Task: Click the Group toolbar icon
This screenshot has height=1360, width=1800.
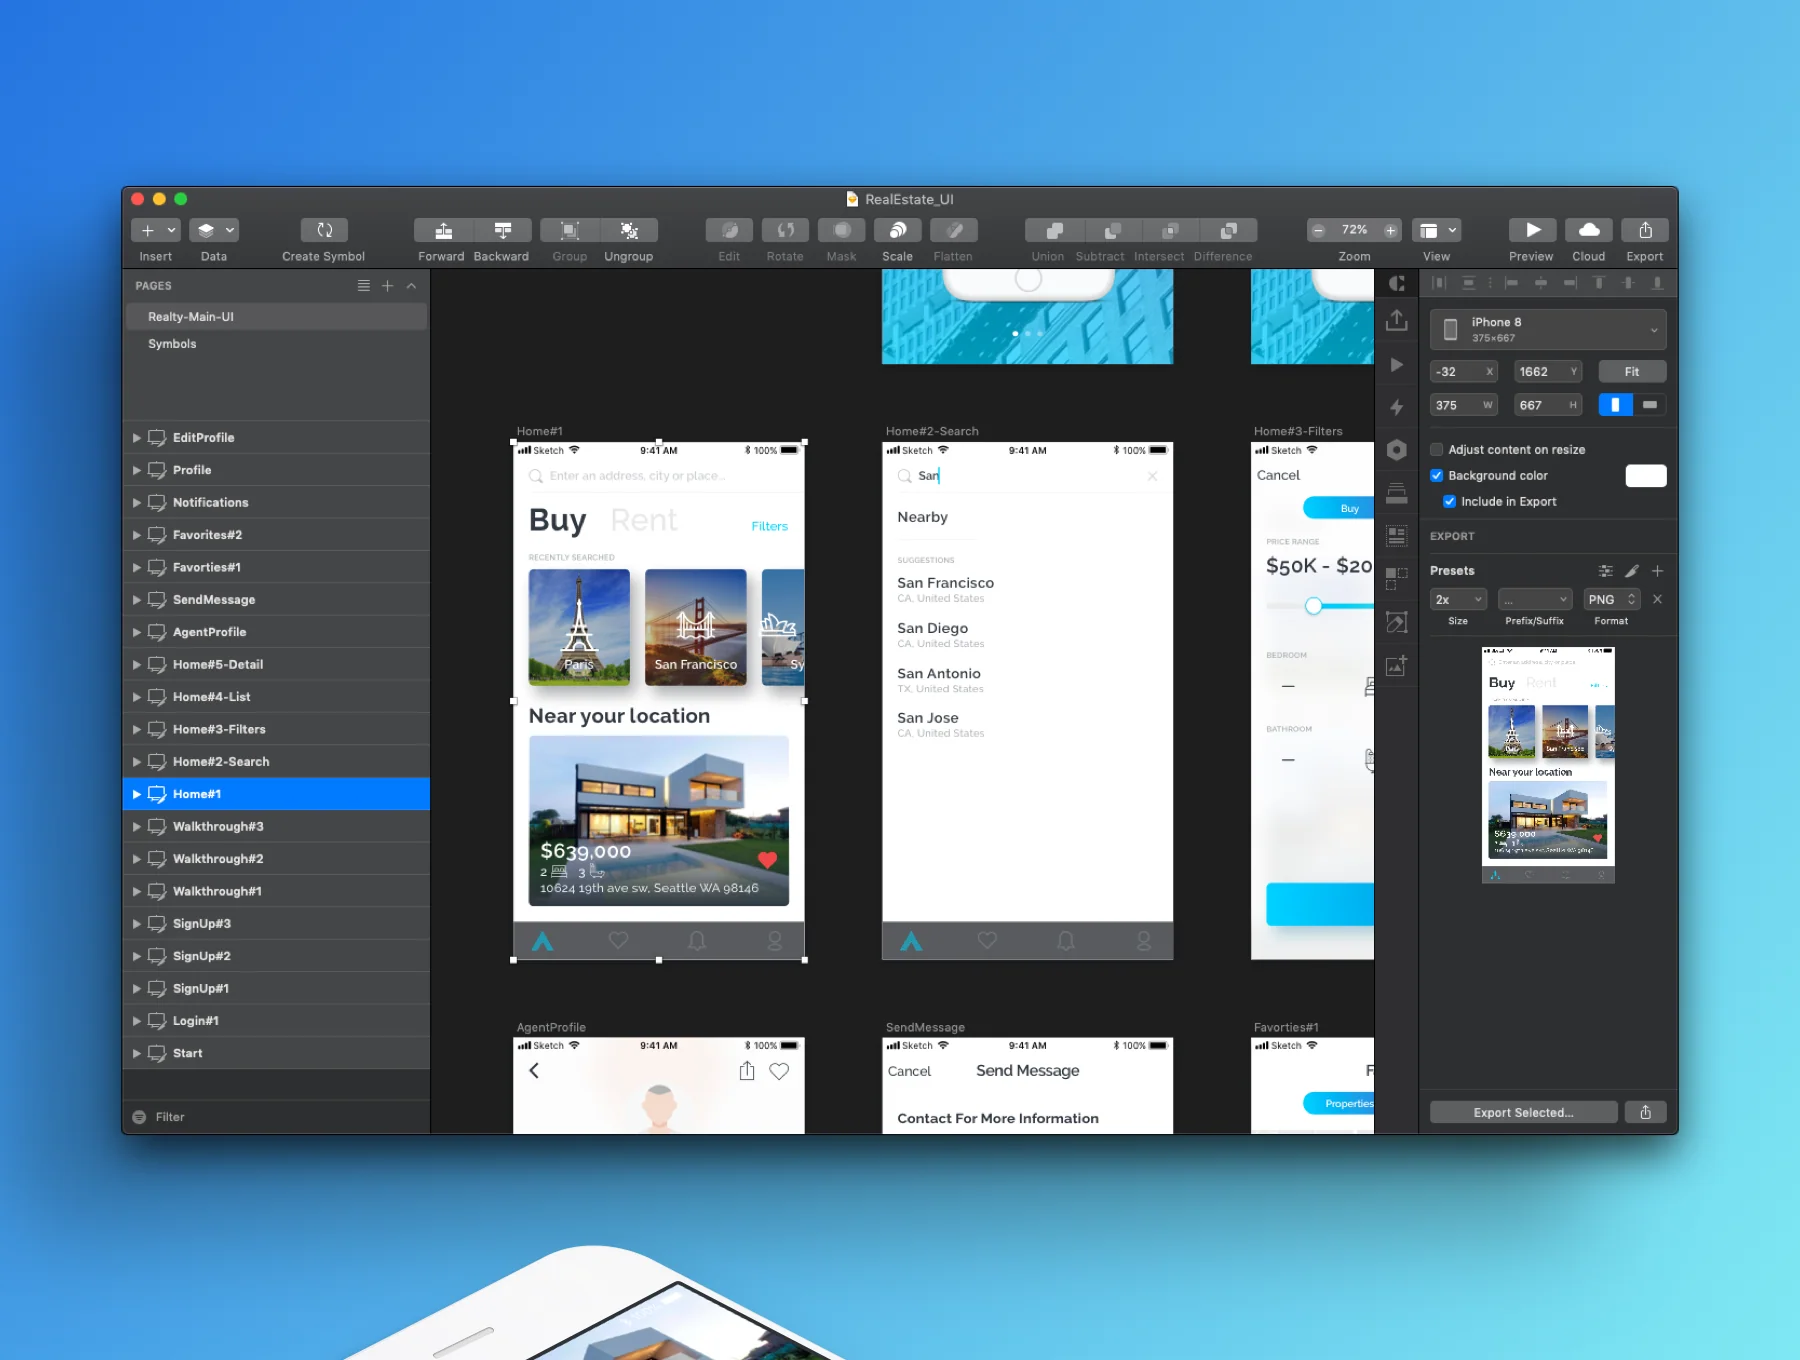Action: click(569, 230)
